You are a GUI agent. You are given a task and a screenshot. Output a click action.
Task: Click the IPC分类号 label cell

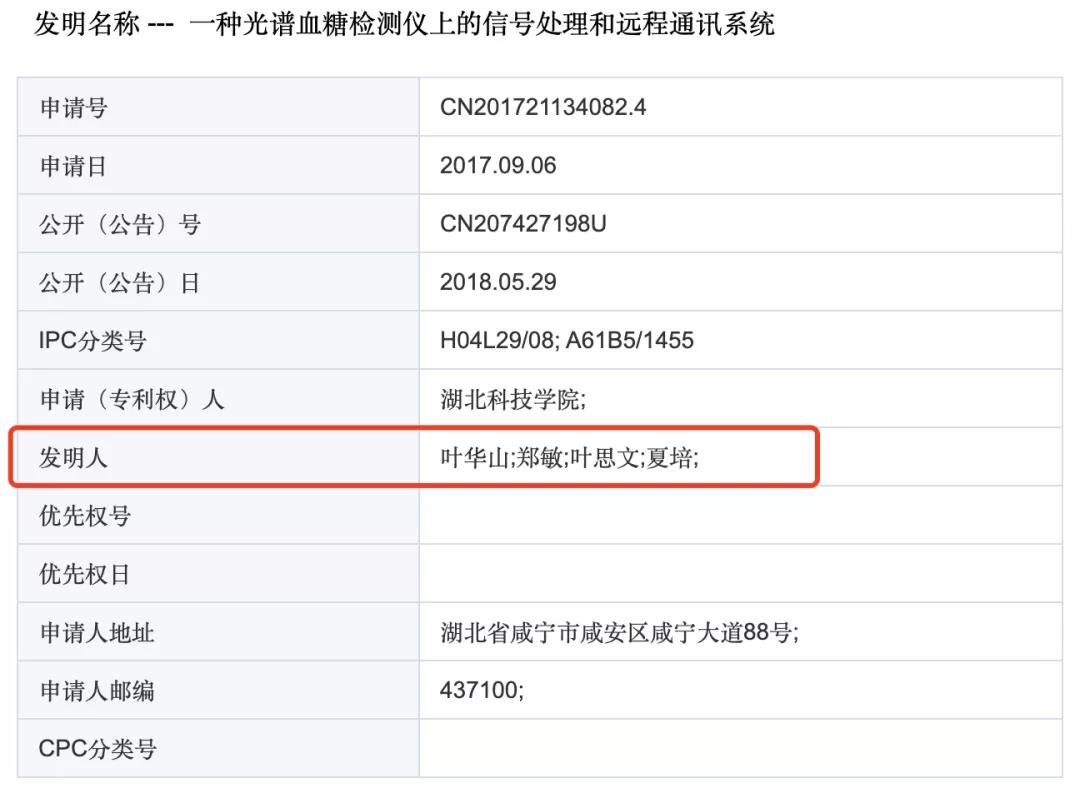[92, 341]
